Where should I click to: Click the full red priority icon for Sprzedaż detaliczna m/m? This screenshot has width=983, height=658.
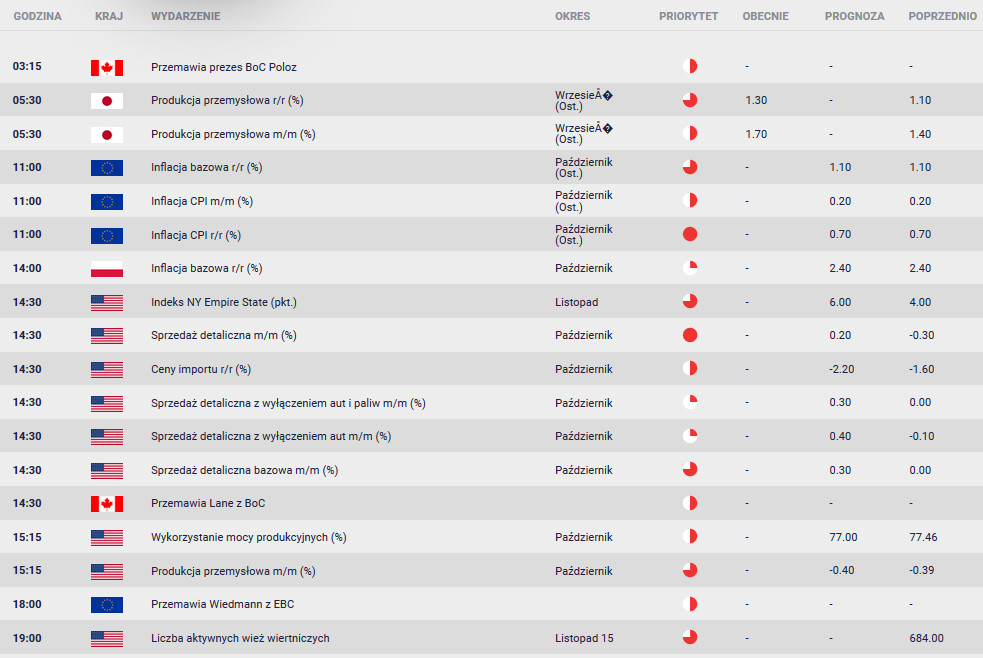[690, 335]
